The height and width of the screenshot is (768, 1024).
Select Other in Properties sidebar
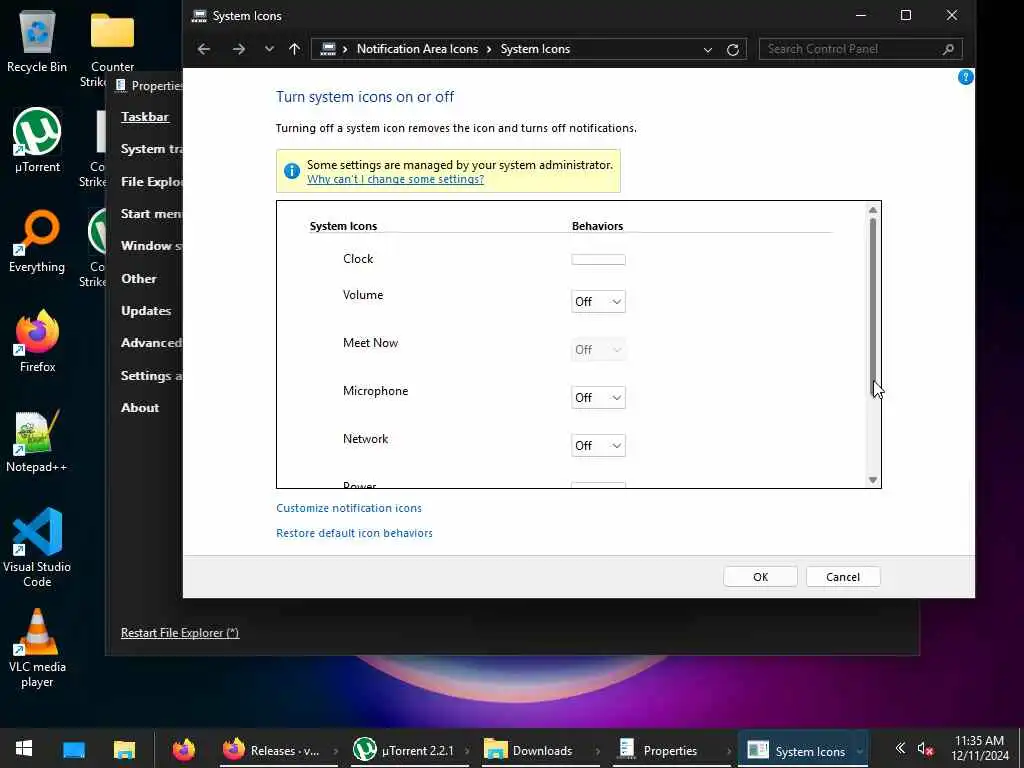138,279
